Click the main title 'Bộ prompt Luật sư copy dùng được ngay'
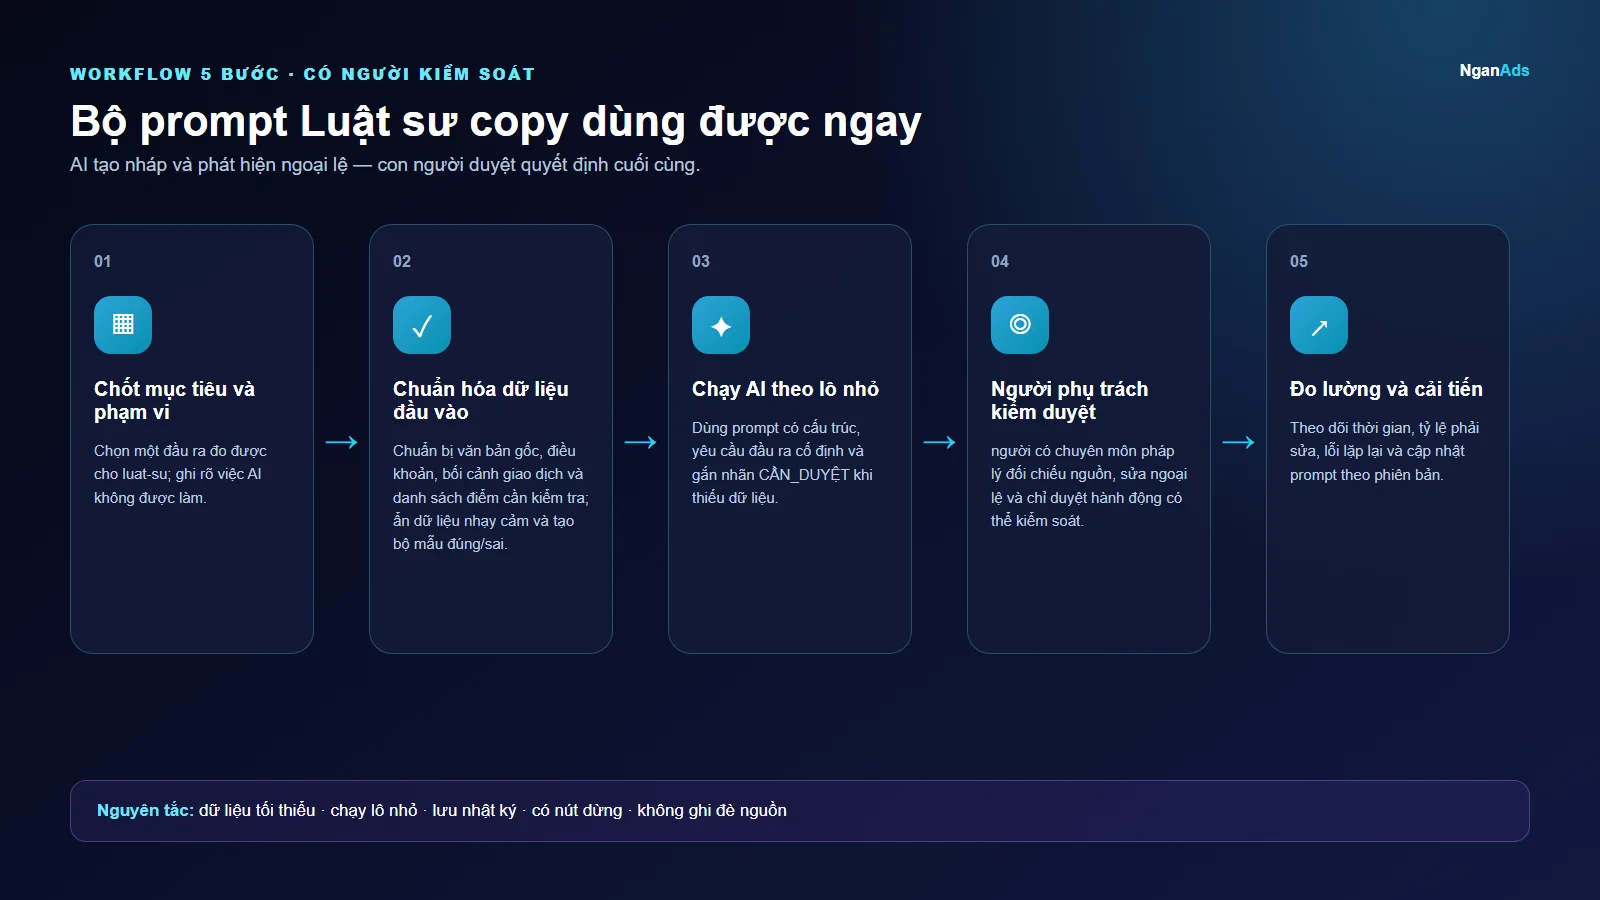This screenshot has height=900, width=1600. point(496,122)
